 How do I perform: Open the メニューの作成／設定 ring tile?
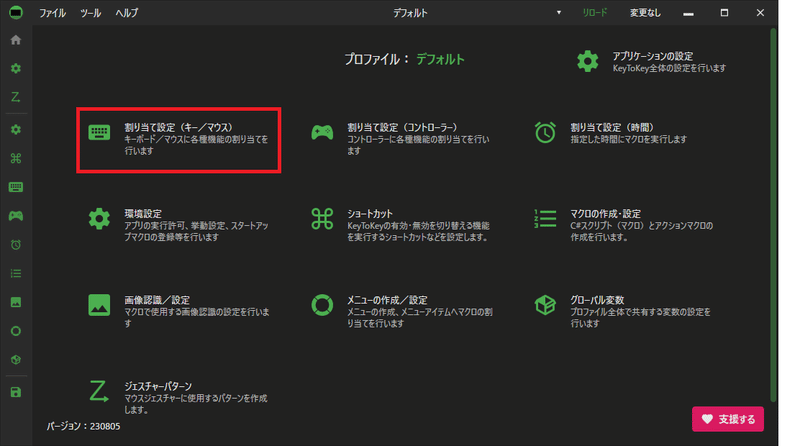coord(401,311)
